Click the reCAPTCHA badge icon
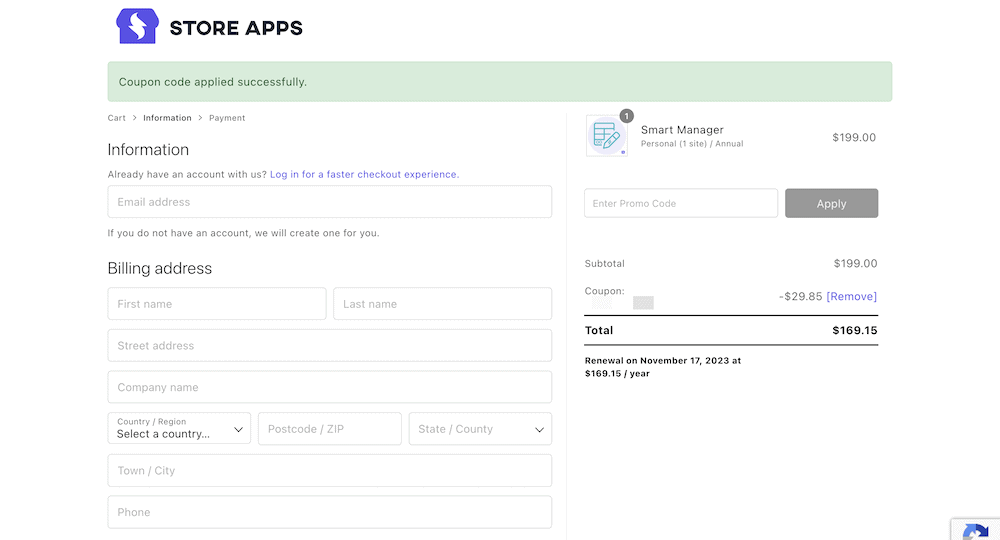Viewport: 1000px width, 540px height. point(976,532)
